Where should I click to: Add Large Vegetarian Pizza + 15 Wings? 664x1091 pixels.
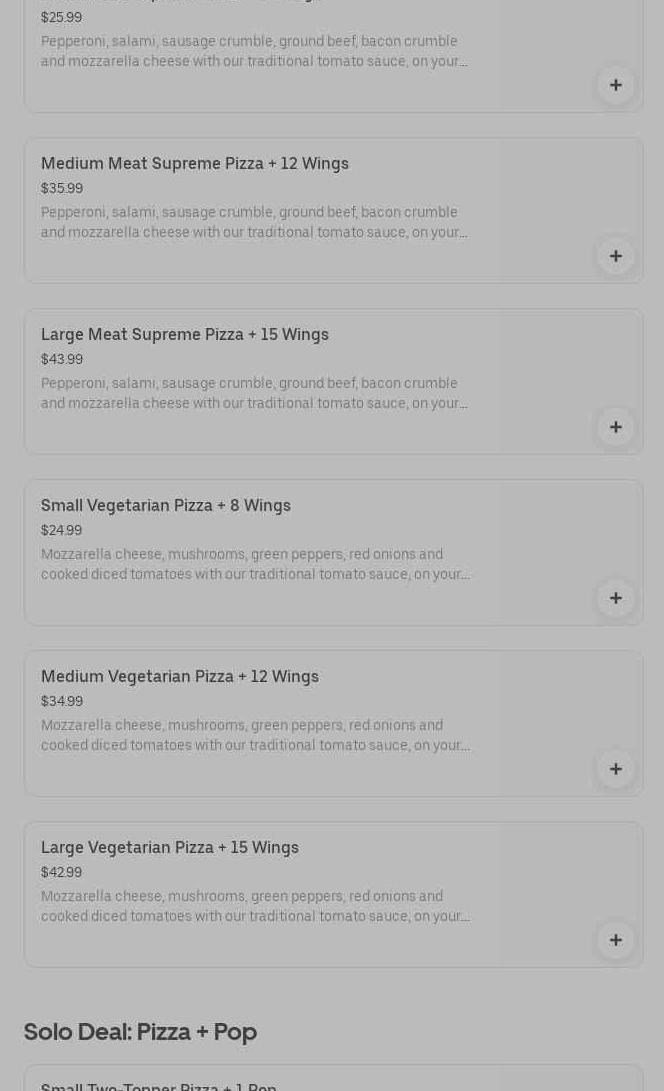(615, 940)
